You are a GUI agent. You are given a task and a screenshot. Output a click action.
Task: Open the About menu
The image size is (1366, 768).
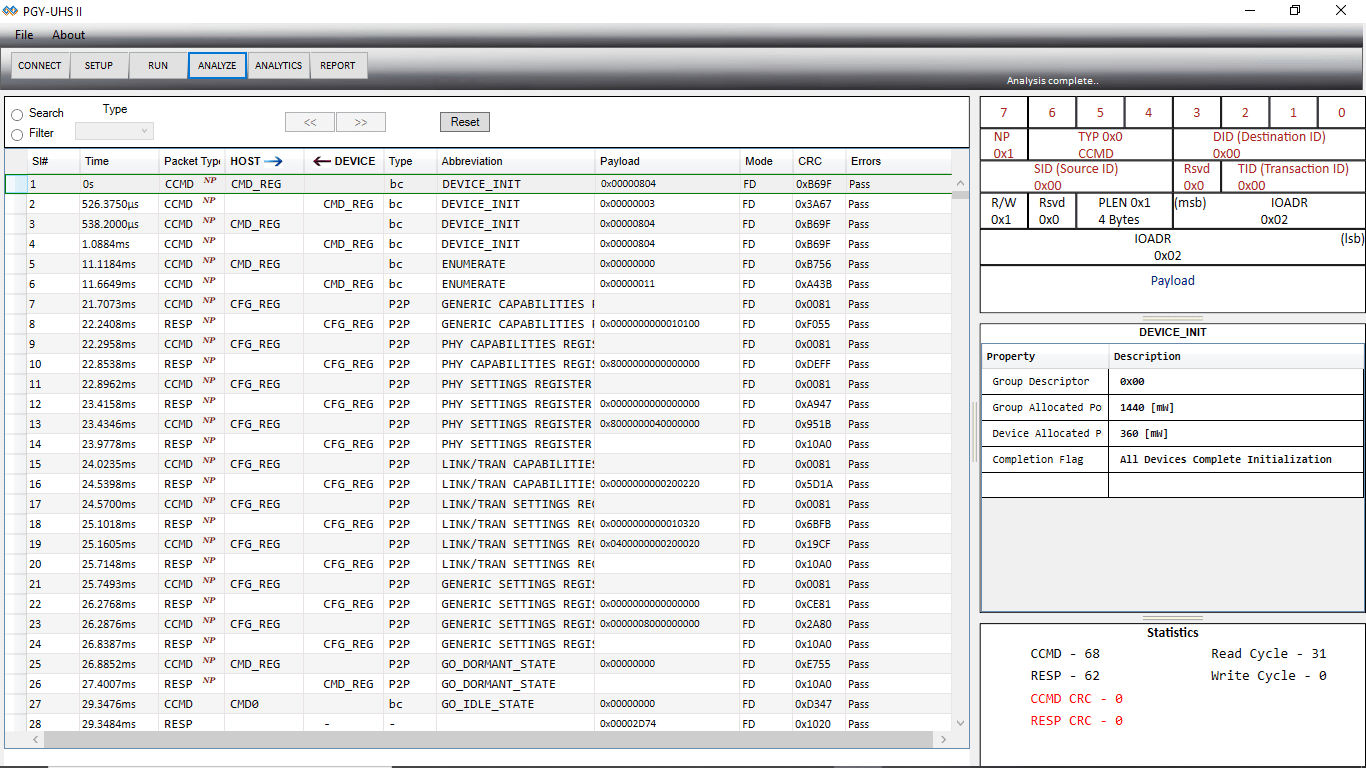point(69,35)
